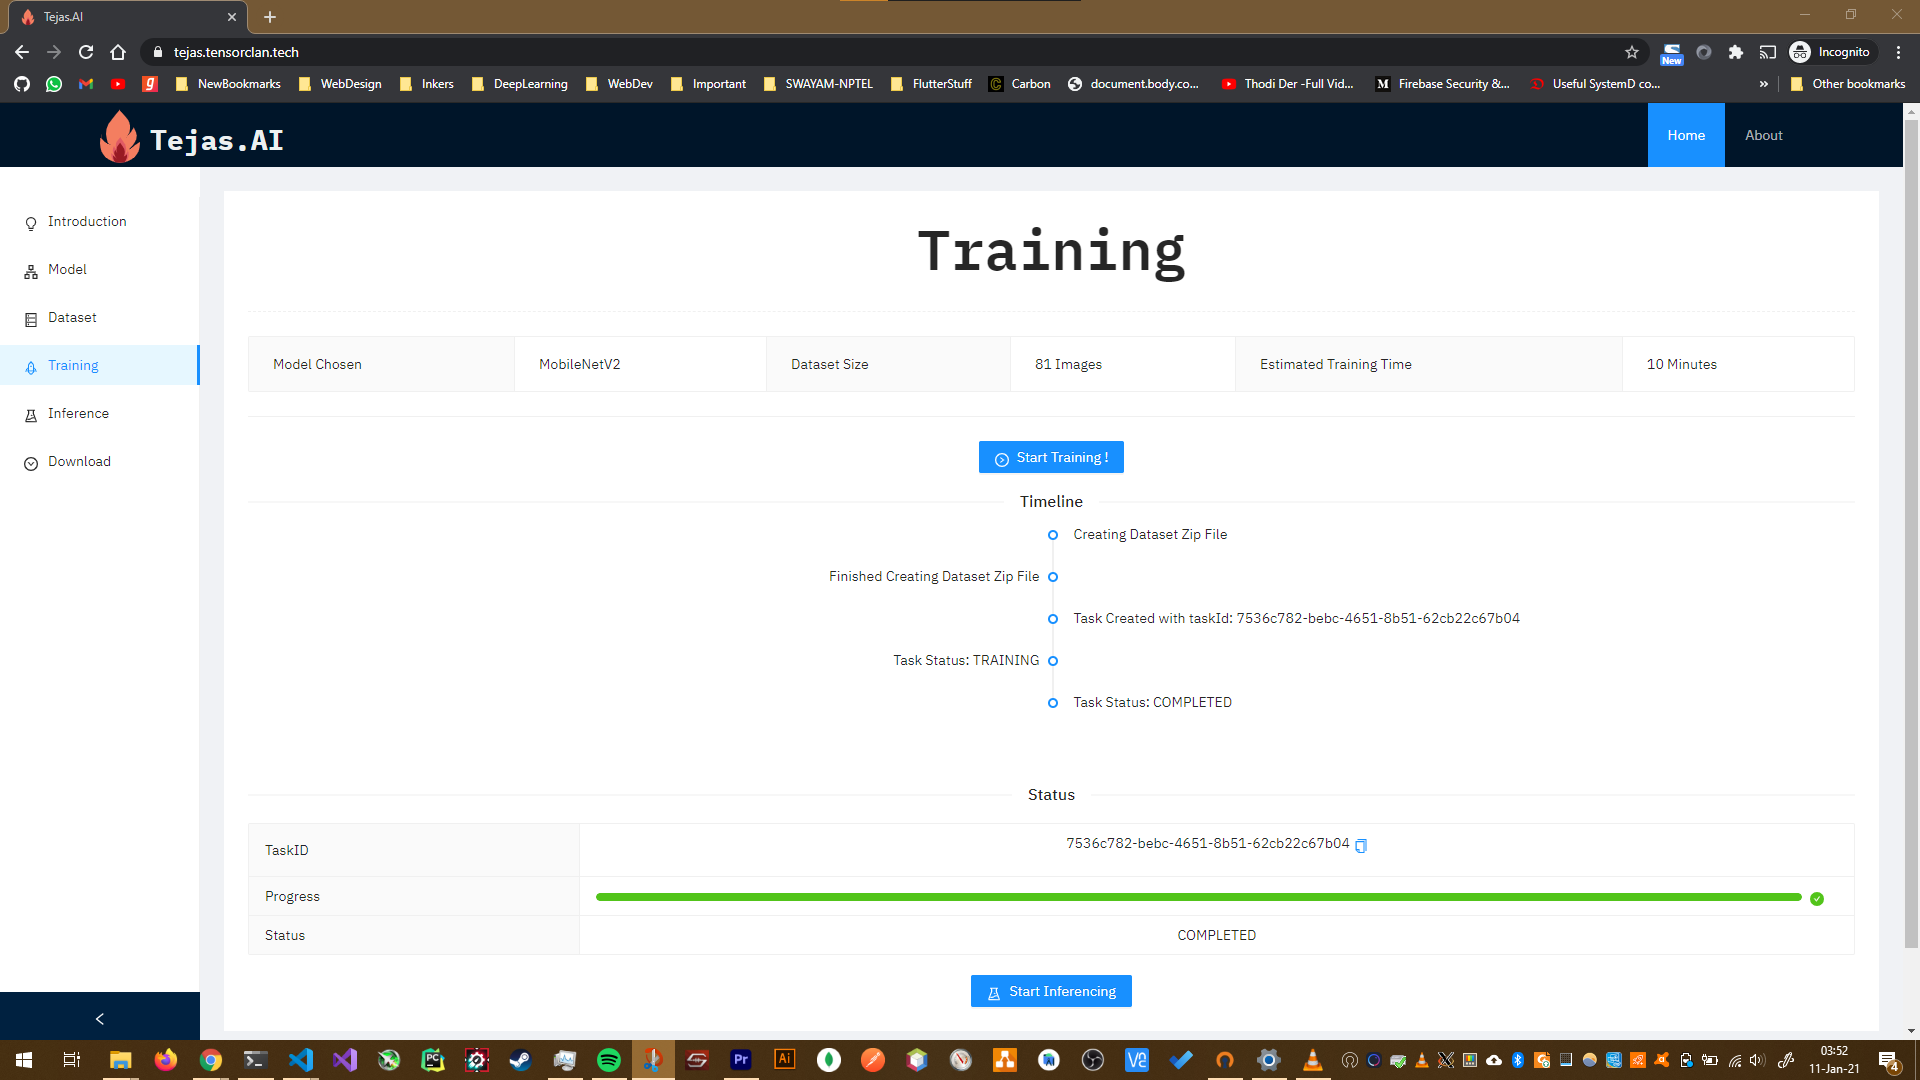Select Dataset in the sidebar
Viewport: 1920px width, 1080px height.
pyautogui.click(x=72, y=318)
